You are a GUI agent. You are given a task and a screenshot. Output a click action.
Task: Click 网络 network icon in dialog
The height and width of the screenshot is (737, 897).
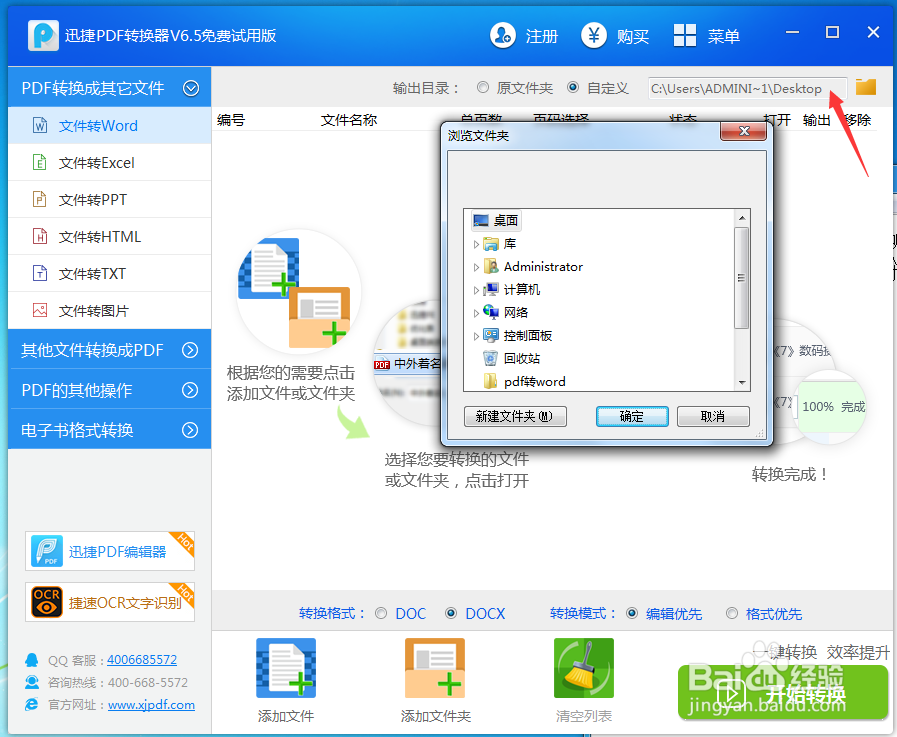491,312
